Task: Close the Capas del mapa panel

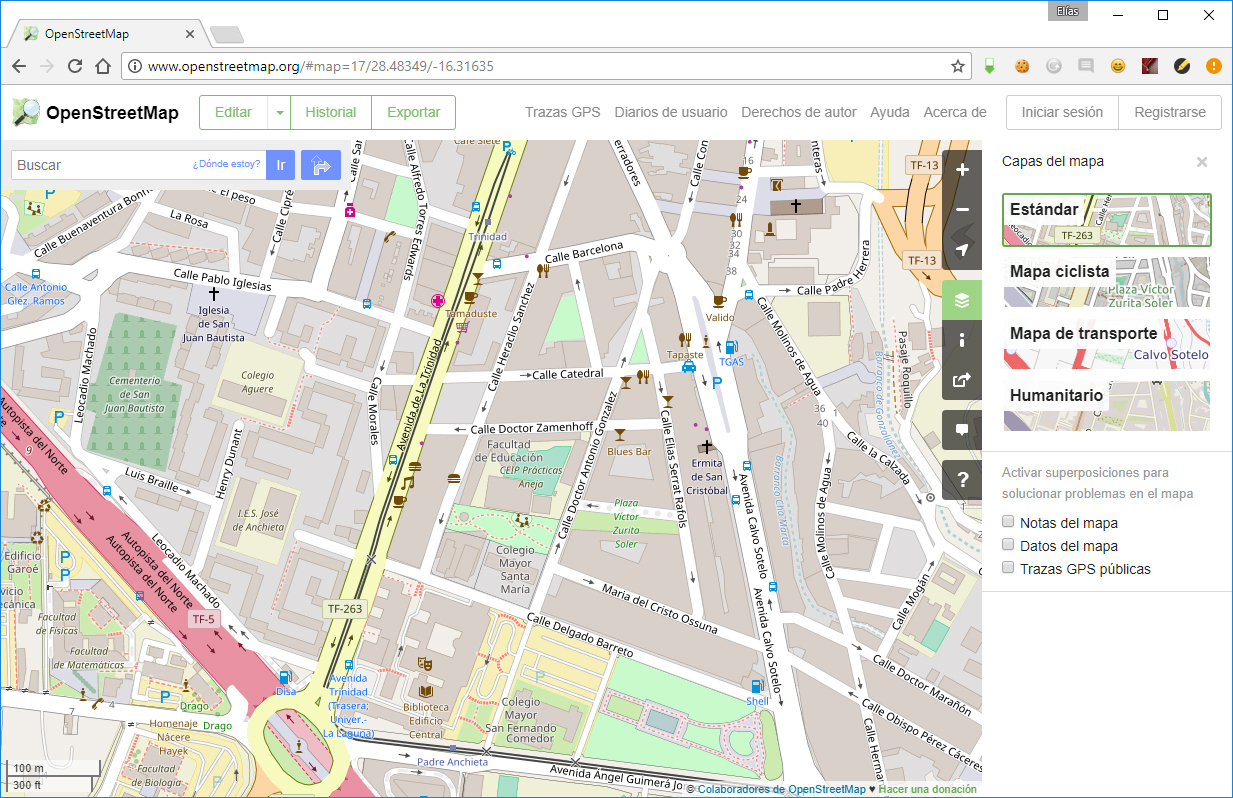Action: pos(1202,162)
